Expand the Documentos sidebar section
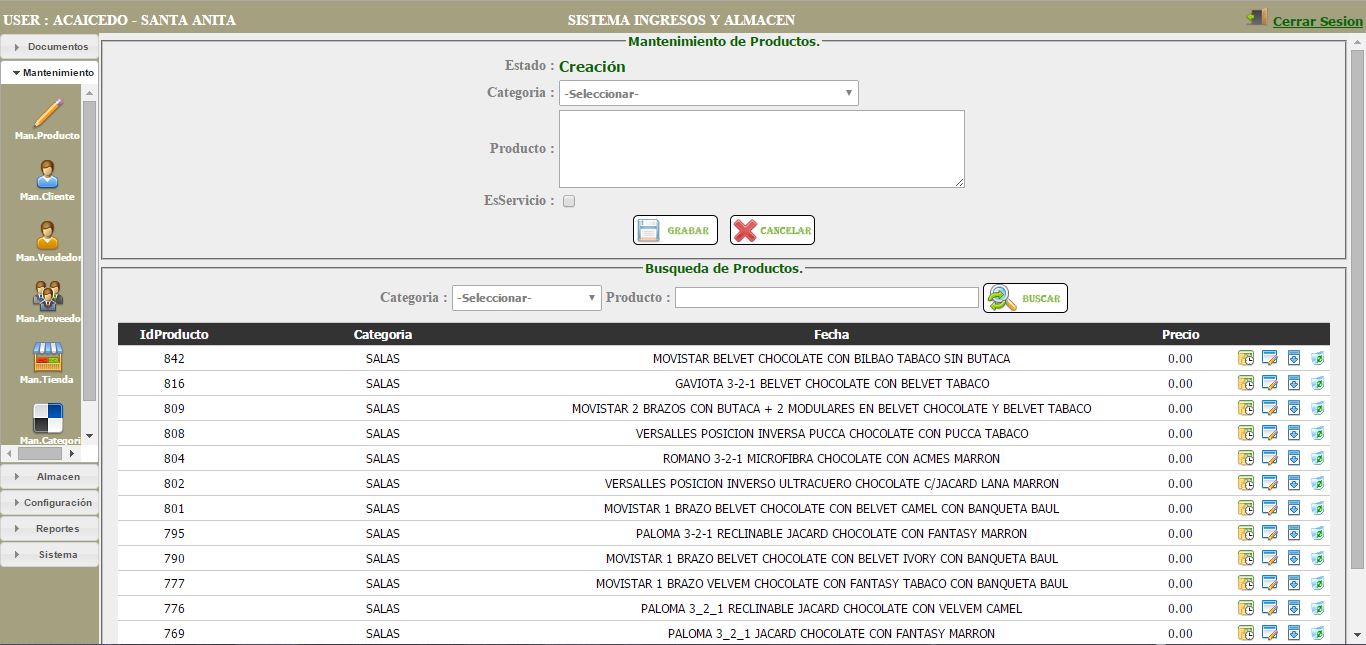Image resolution: width=1366 pixels, height=645 pixels. tap(50, 47)
